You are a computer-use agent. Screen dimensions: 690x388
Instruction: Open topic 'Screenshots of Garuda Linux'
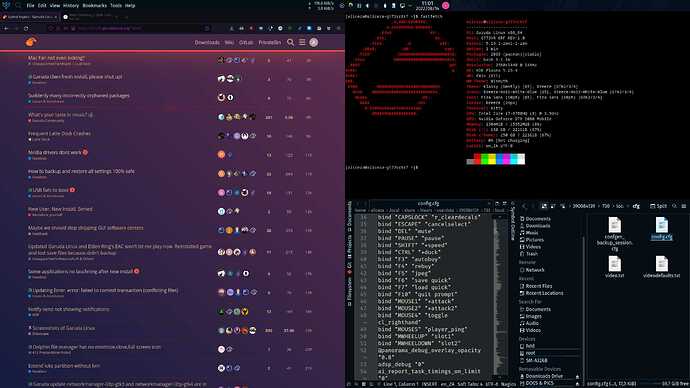click(x=64, y=328)
